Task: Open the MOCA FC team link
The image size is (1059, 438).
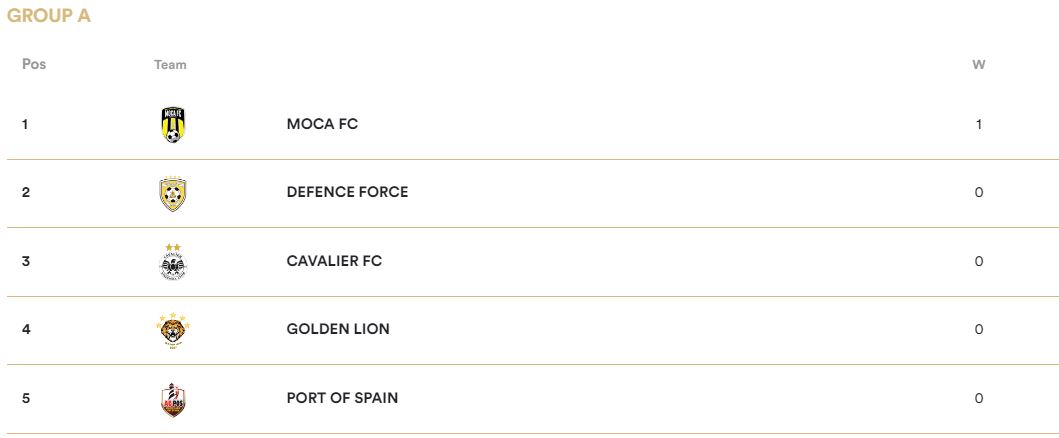Action: point(322,124)
